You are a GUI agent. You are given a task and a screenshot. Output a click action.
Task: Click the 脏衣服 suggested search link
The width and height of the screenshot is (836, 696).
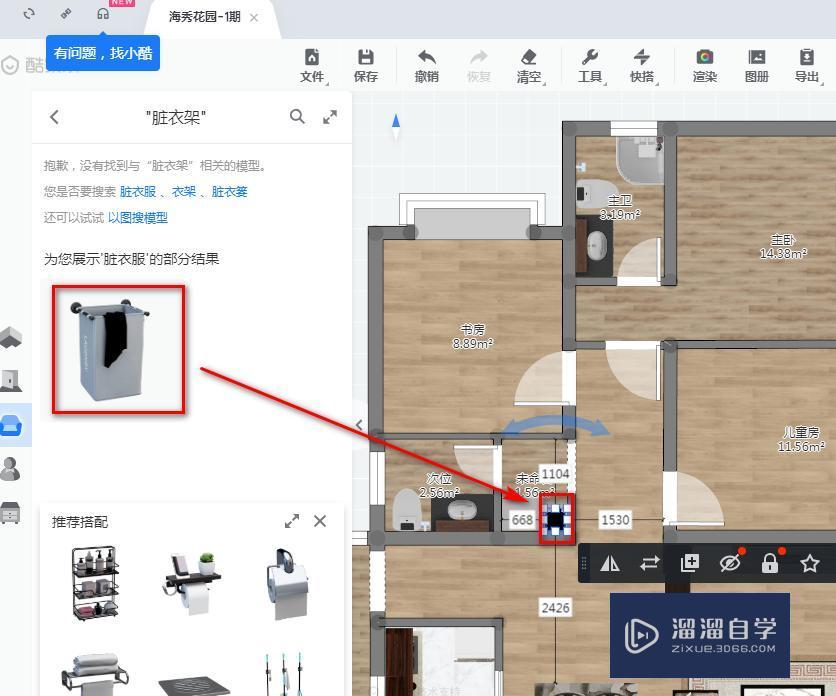[x=138, y=191]
